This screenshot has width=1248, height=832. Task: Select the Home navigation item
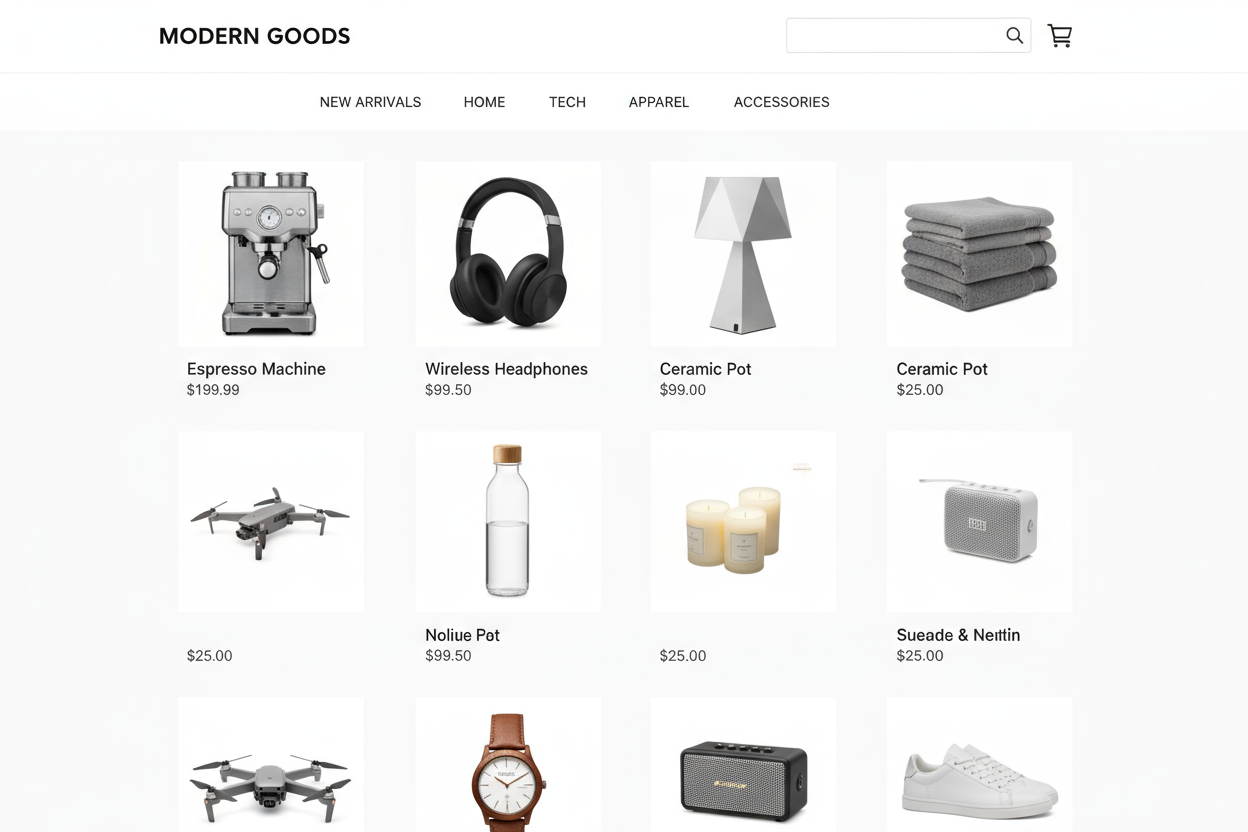[484, 102]
